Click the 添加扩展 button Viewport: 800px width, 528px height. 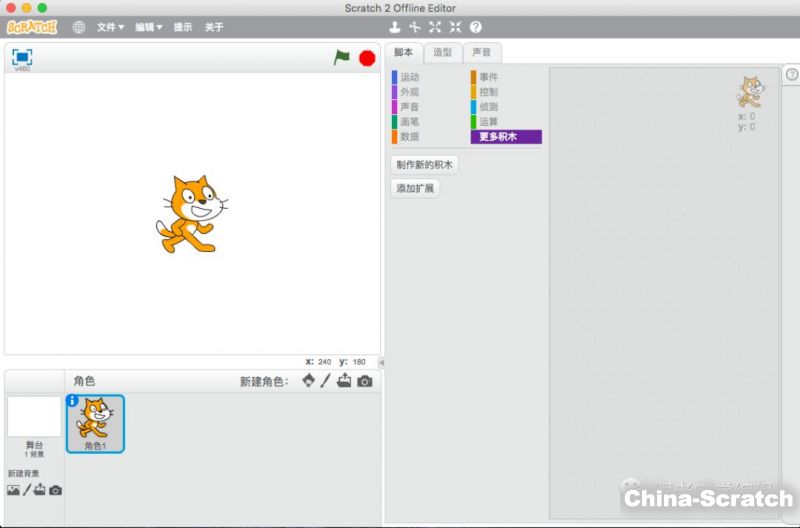point(414,188)
